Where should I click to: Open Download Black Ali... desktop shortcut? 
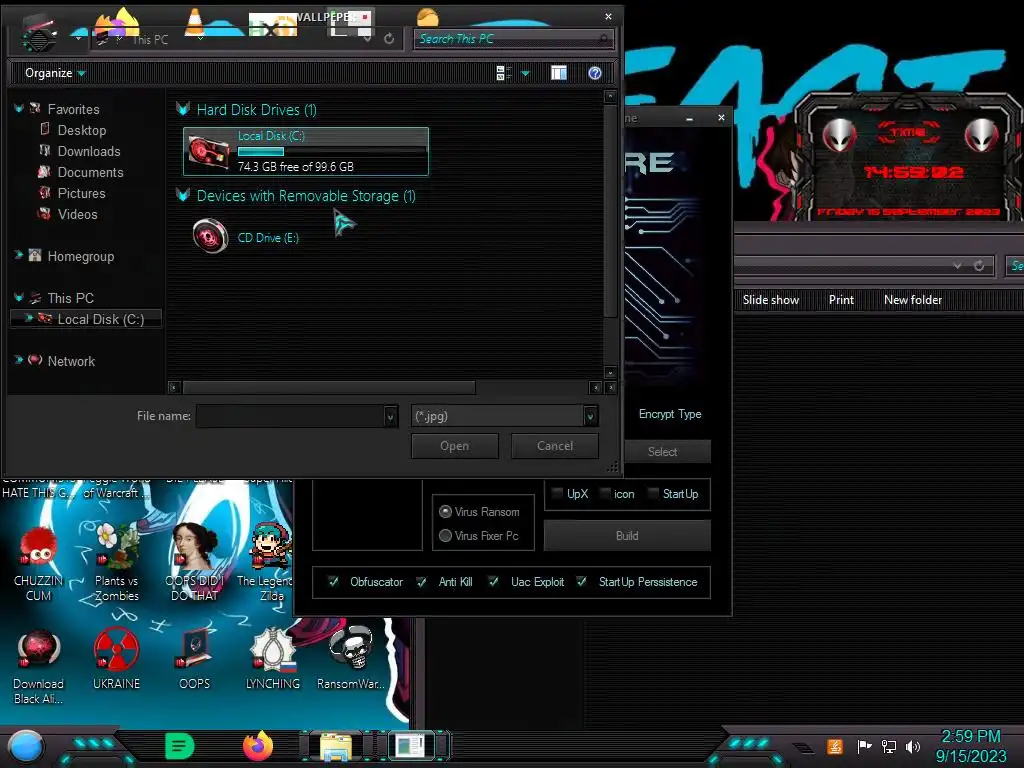(39, 667)
